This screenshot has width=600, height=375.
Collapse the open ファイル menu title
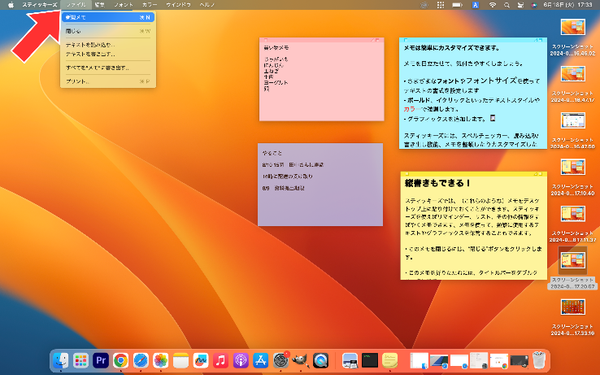76,5
